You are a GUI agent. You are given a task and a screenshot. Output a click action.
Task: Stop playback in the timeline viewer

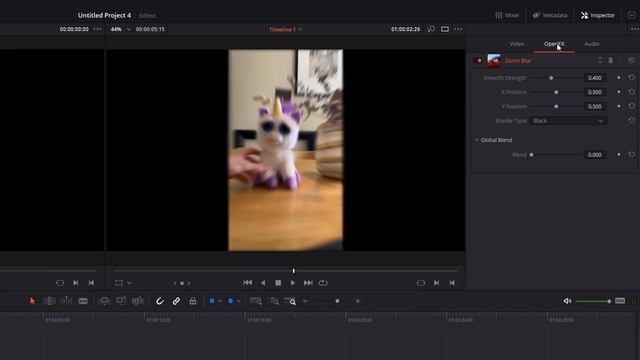(x=278, y=283)
